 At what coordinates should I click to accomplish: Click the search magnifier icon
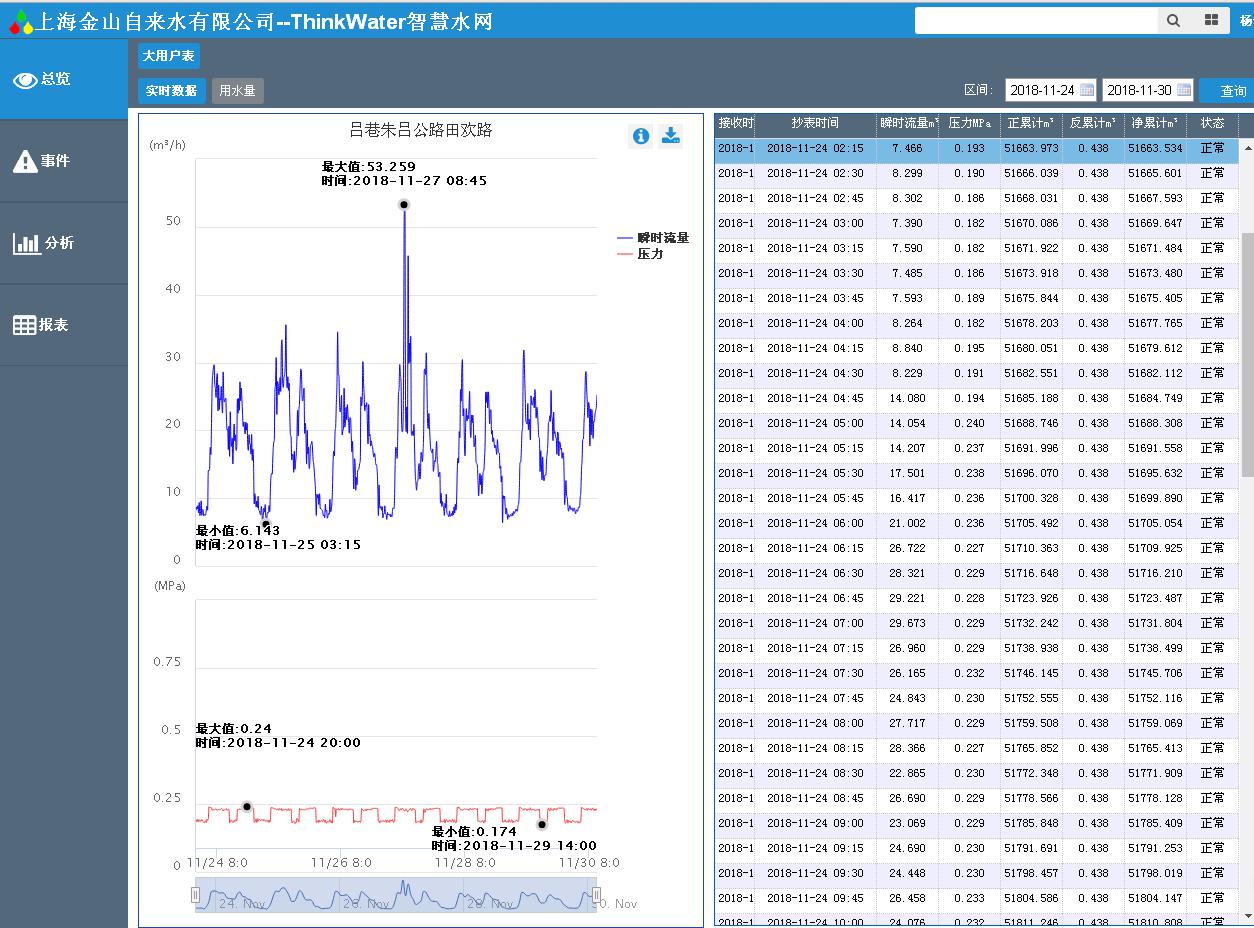coord(1173,20)
